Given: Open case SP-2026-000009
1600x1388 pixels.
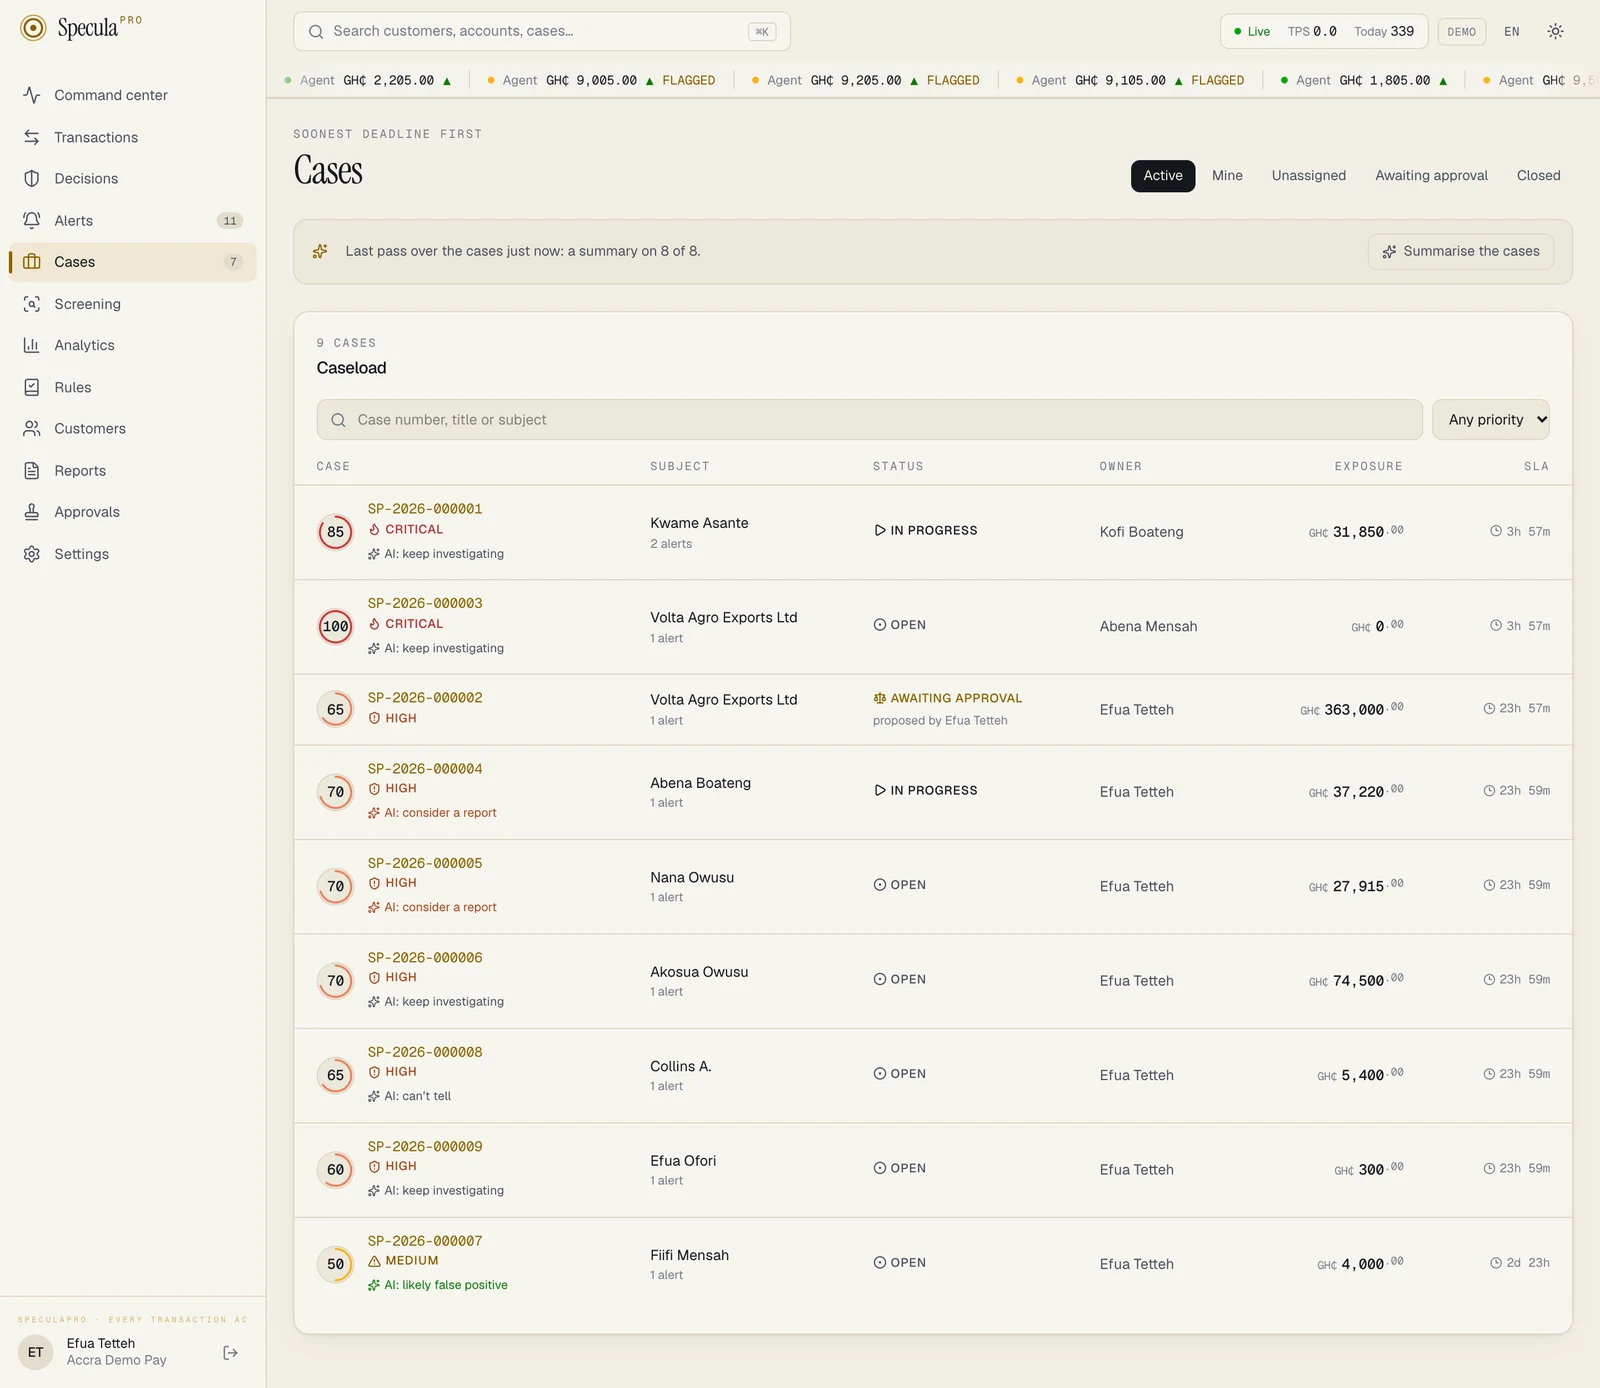Looking at the screenshot, I should tap(425, 1147).
